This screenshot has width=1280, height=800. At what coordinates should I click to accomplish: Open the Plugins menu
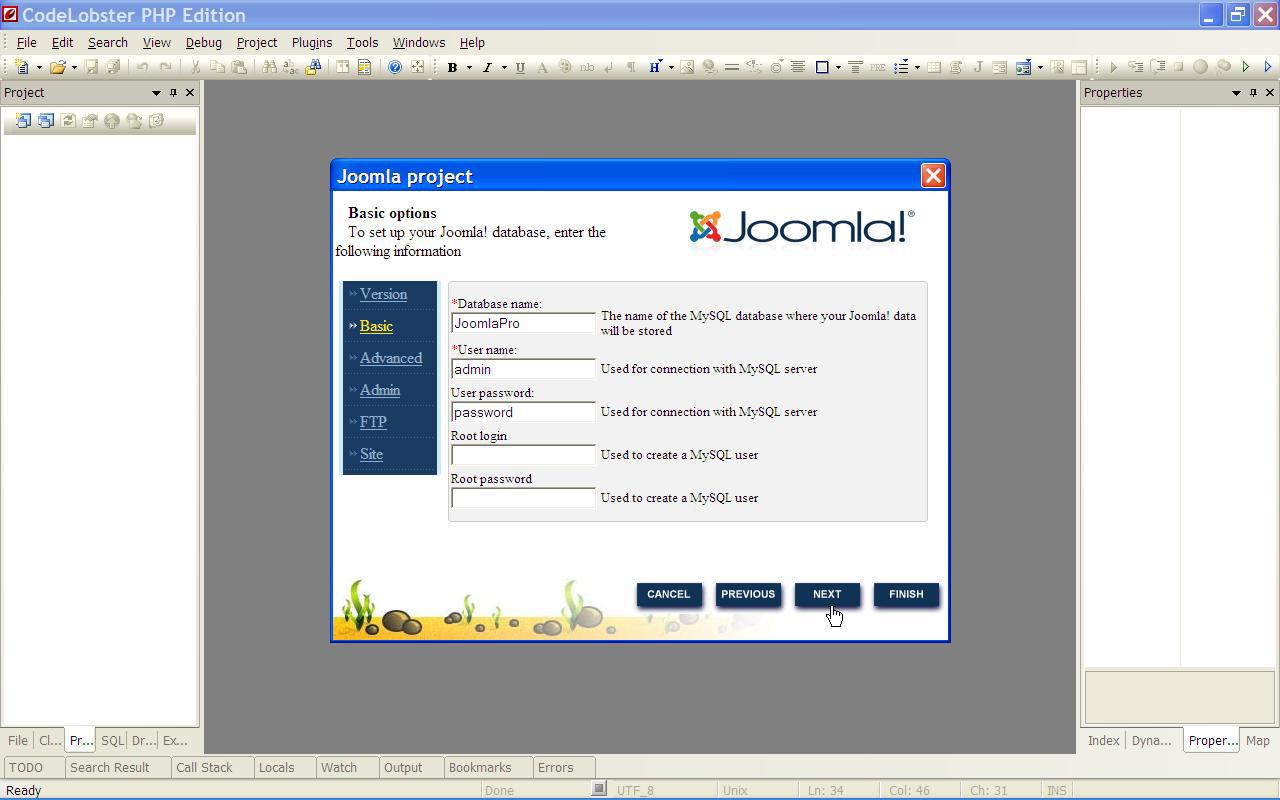[312, 43]
